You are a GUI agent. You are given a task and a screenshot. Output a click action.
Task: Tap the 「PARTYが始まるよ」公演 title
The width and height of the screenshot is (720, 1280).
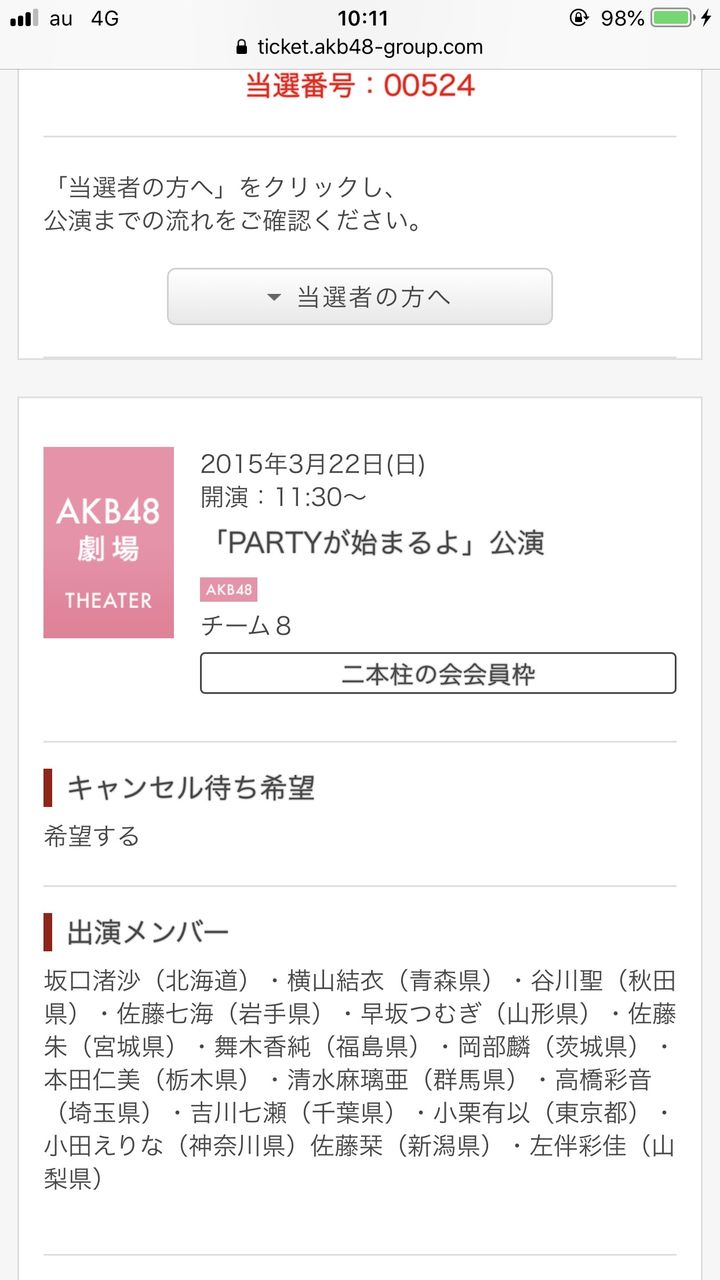point(373,543)
